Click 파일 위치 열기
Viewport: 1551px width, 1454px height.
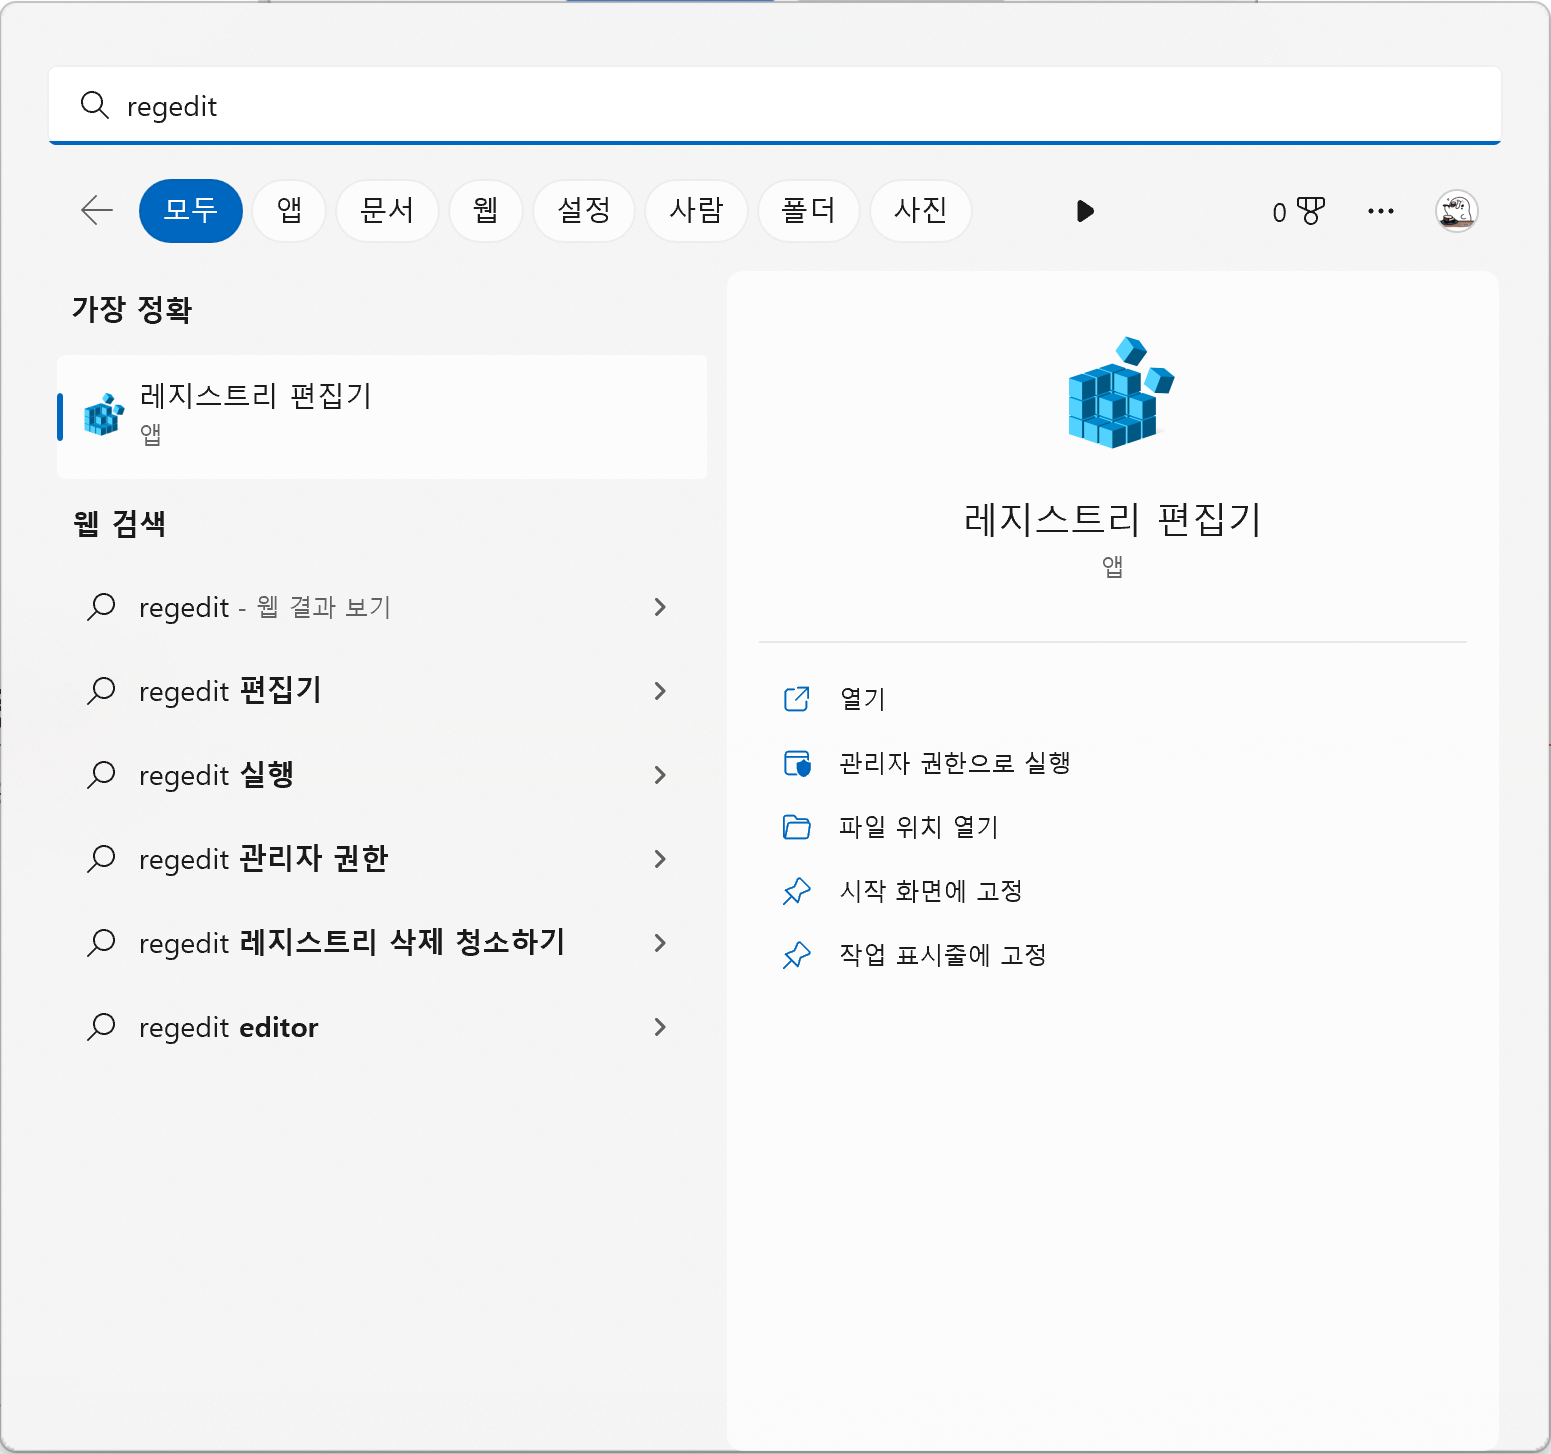tap(918, 827)
